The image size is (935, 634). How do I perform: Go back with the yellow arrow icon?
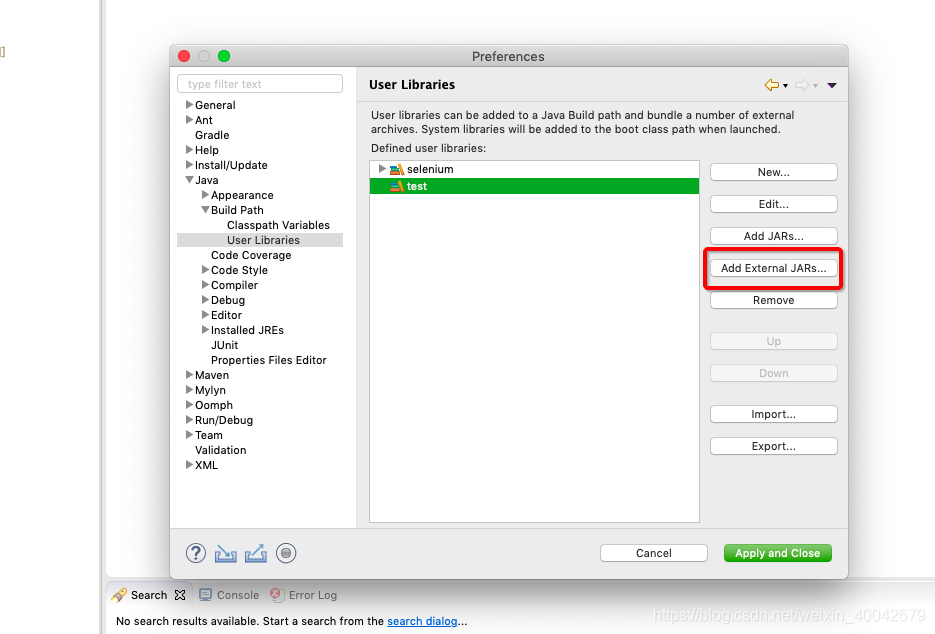pyautogui.click(x=772, y=85)
